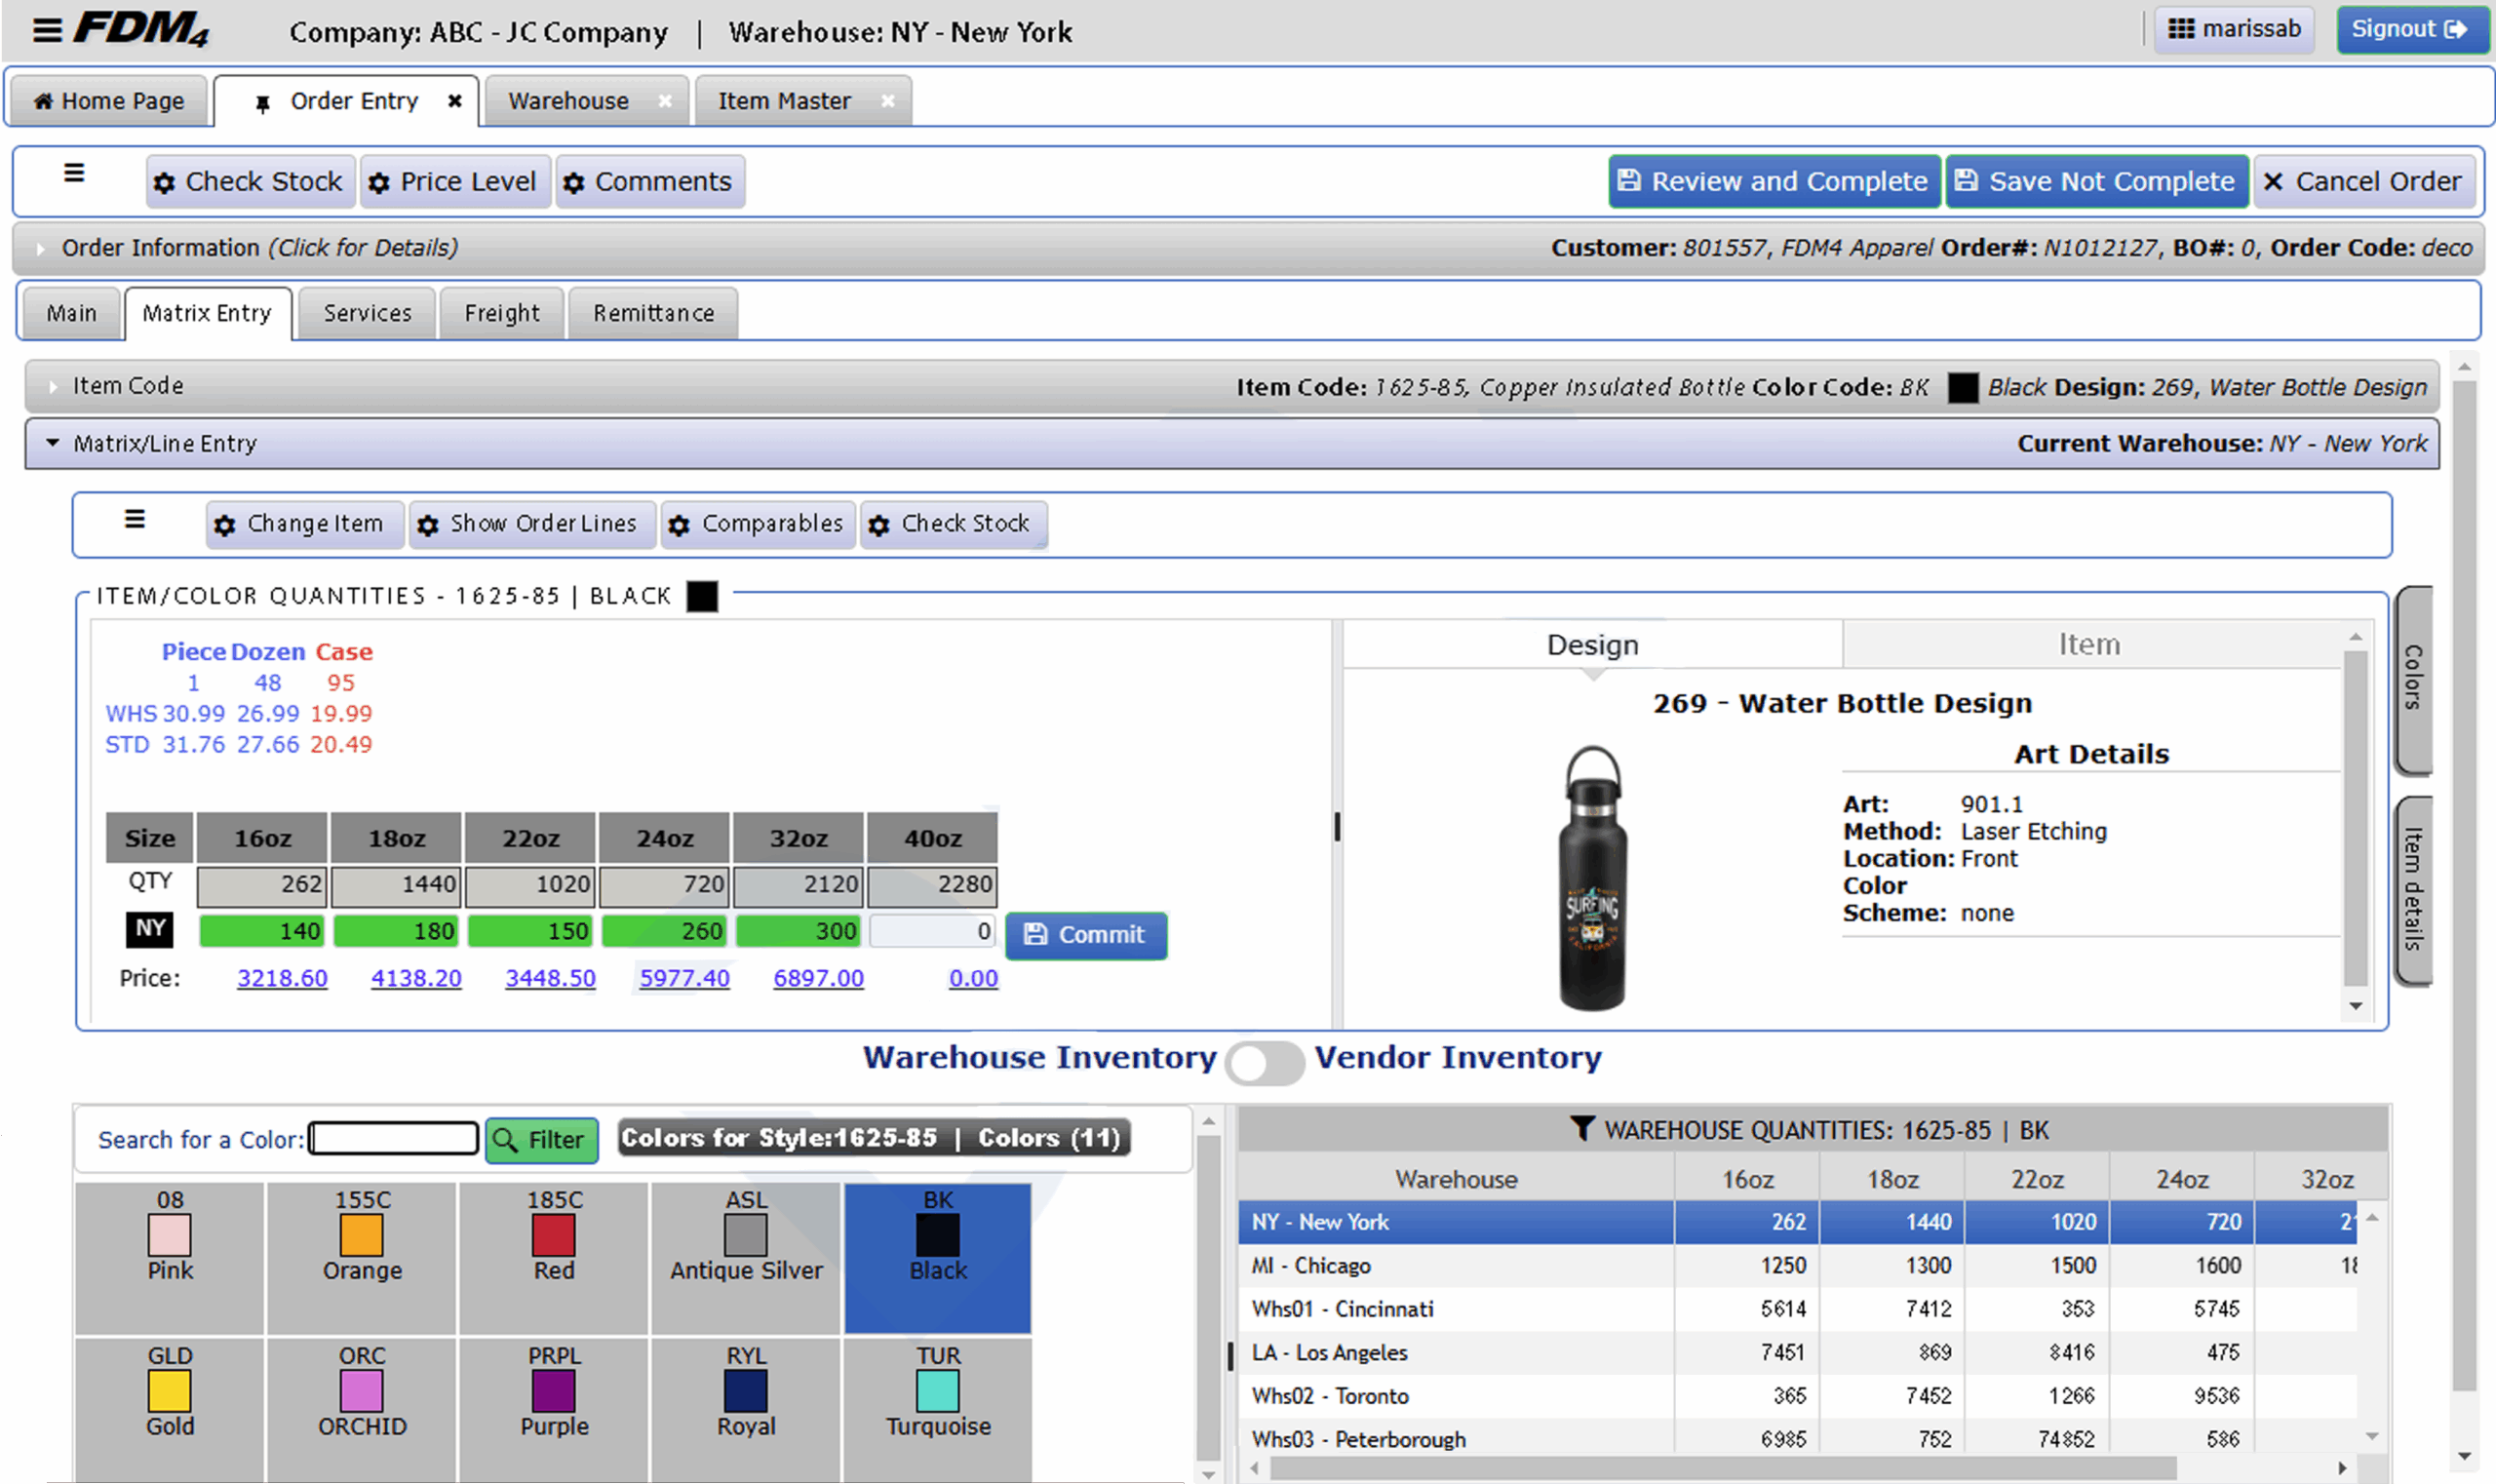This screenshot has height=1484, width=2496.
Task: Select the Royal color swatch
Action: (x=745, y=1392)
